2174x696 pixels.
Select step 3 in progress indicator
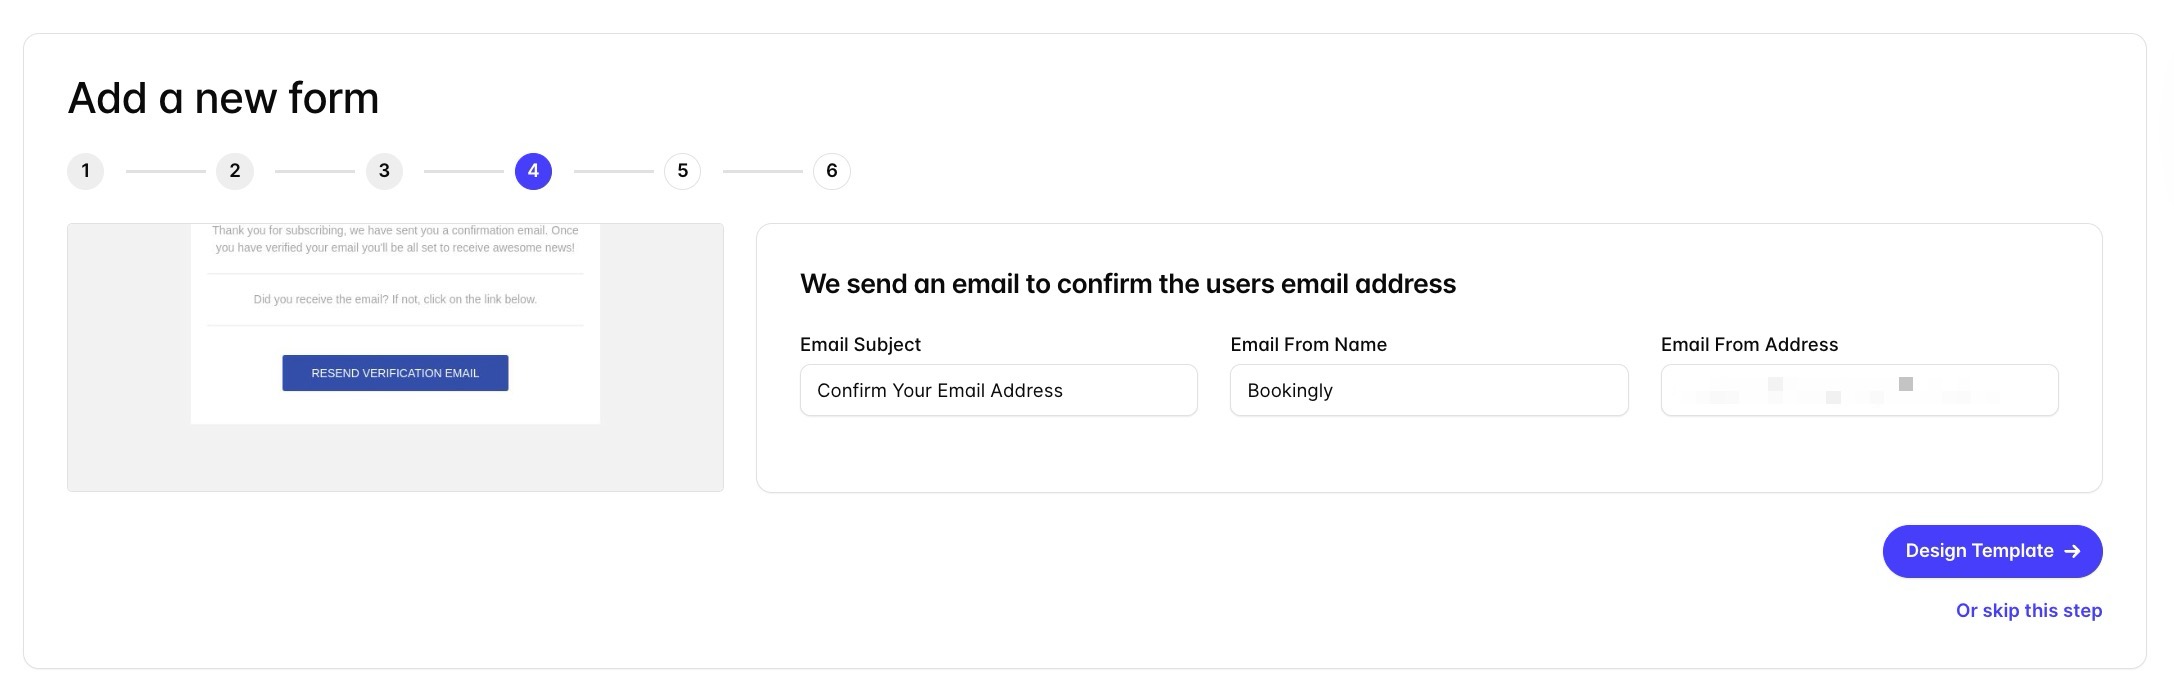pyautogui.click(x=384, y=171)
